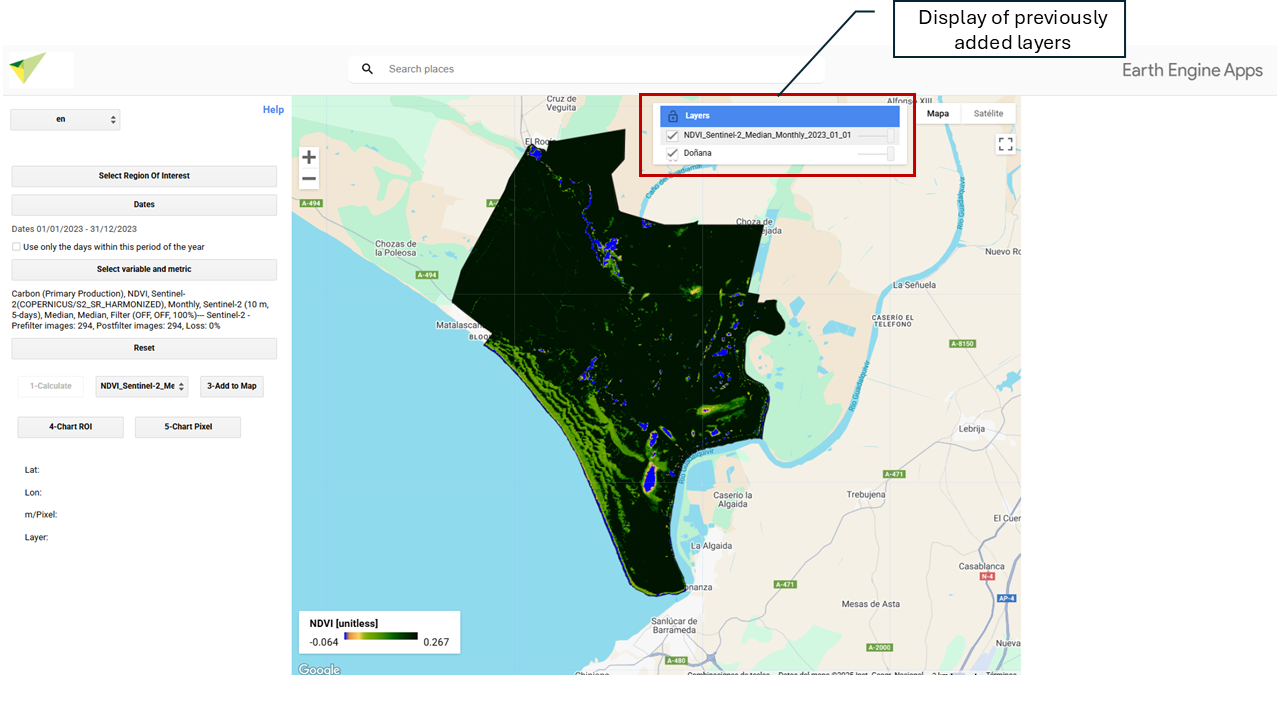This screenshot has width=1280, height=720.
Task: Toggle fullscreen map view icon
Action: pyautogui.click(x=1005, y=144)
